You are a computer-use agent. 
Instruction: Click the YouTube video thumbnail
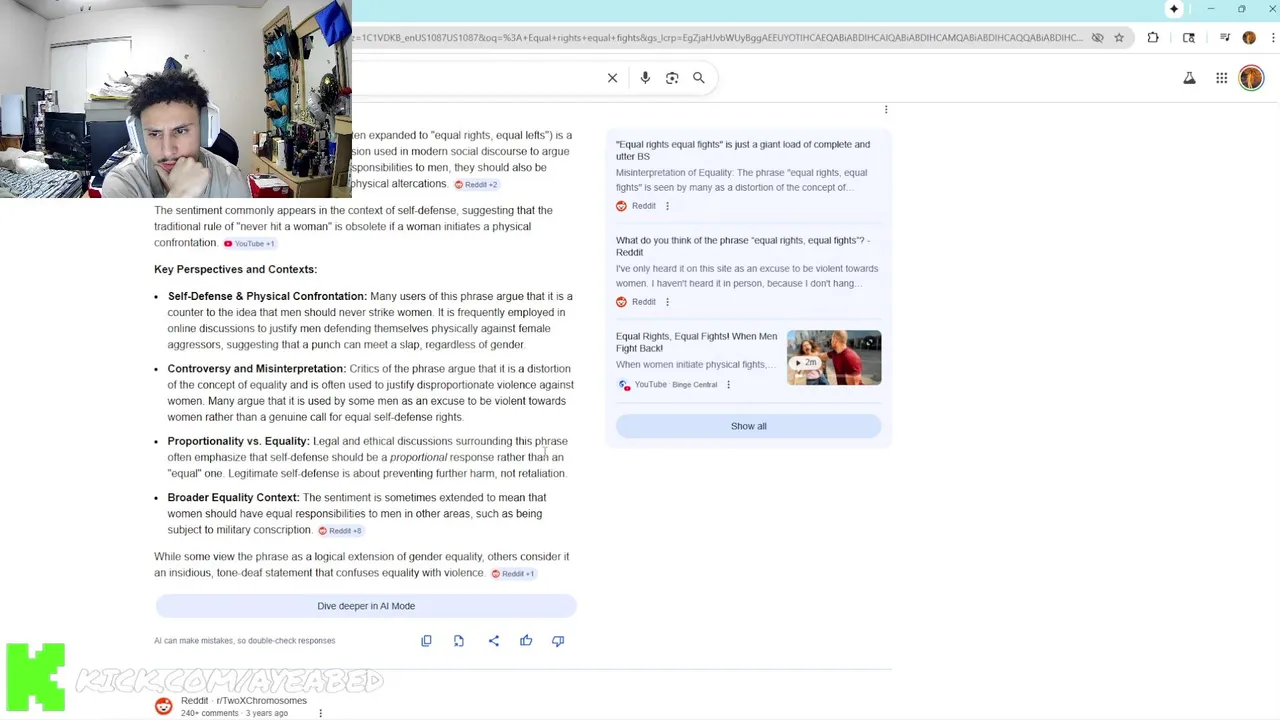pos(834,358)
